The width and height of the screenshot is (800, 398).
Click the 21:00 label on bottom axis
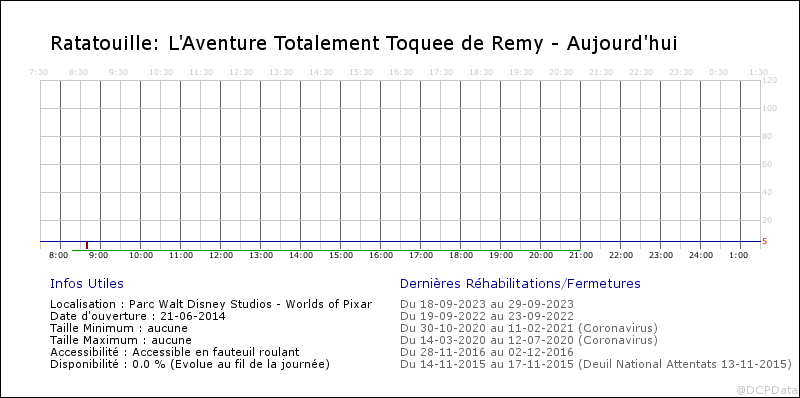(581, 255)
